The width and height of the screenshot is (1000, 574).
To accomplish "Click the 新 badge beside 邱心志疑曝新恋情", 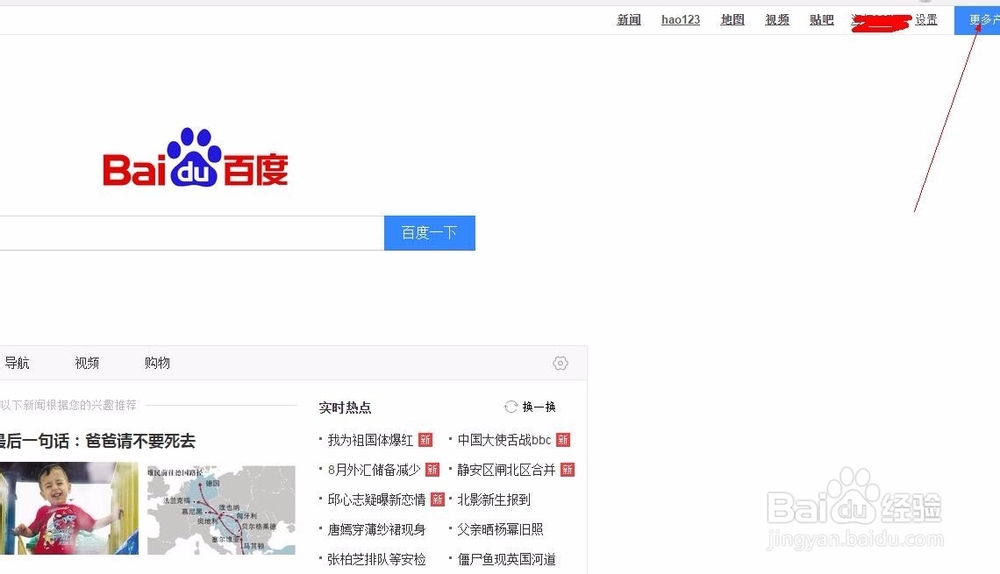I will (438, 499).
